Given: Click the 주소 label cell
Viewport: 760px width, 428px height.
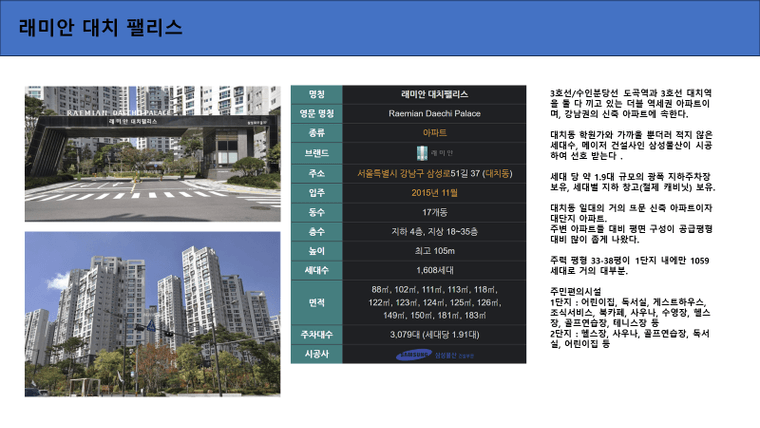Looking at the screenshot, I should pos(317,174).
